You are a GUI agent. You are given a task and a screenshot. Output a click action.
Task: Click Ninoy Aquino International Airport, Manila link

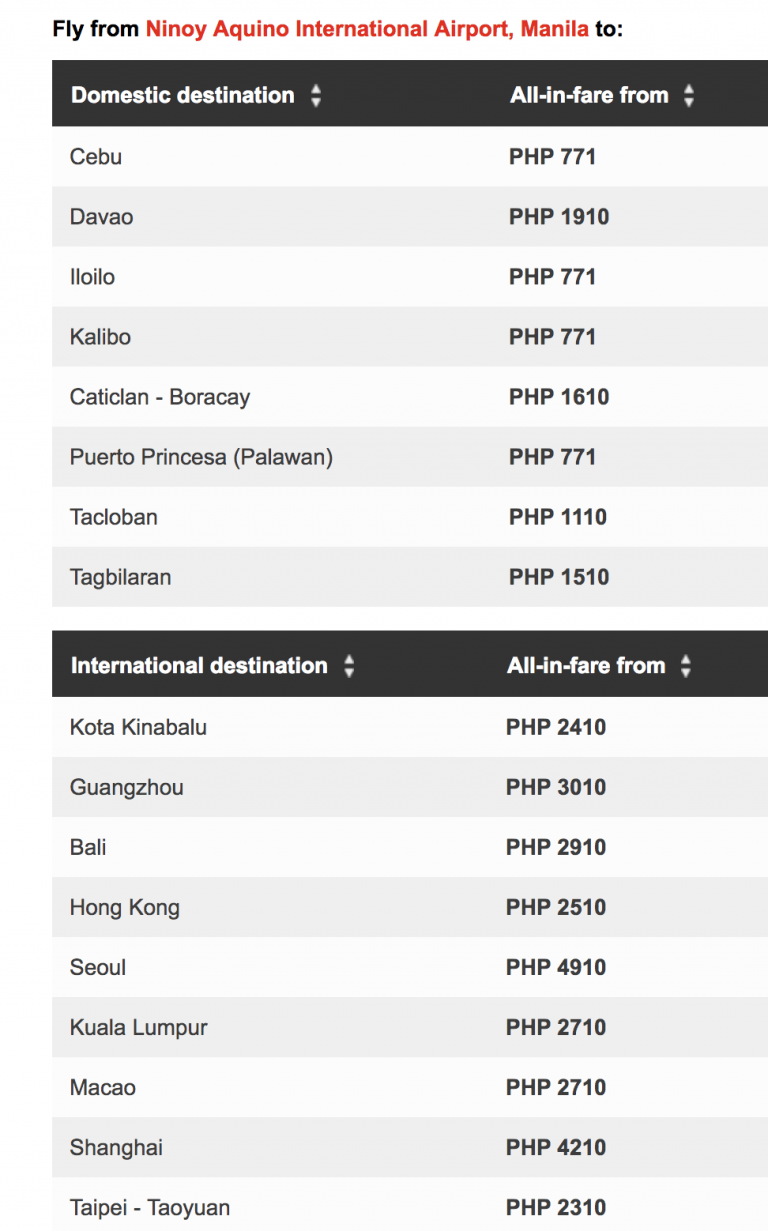click(367, 28)
